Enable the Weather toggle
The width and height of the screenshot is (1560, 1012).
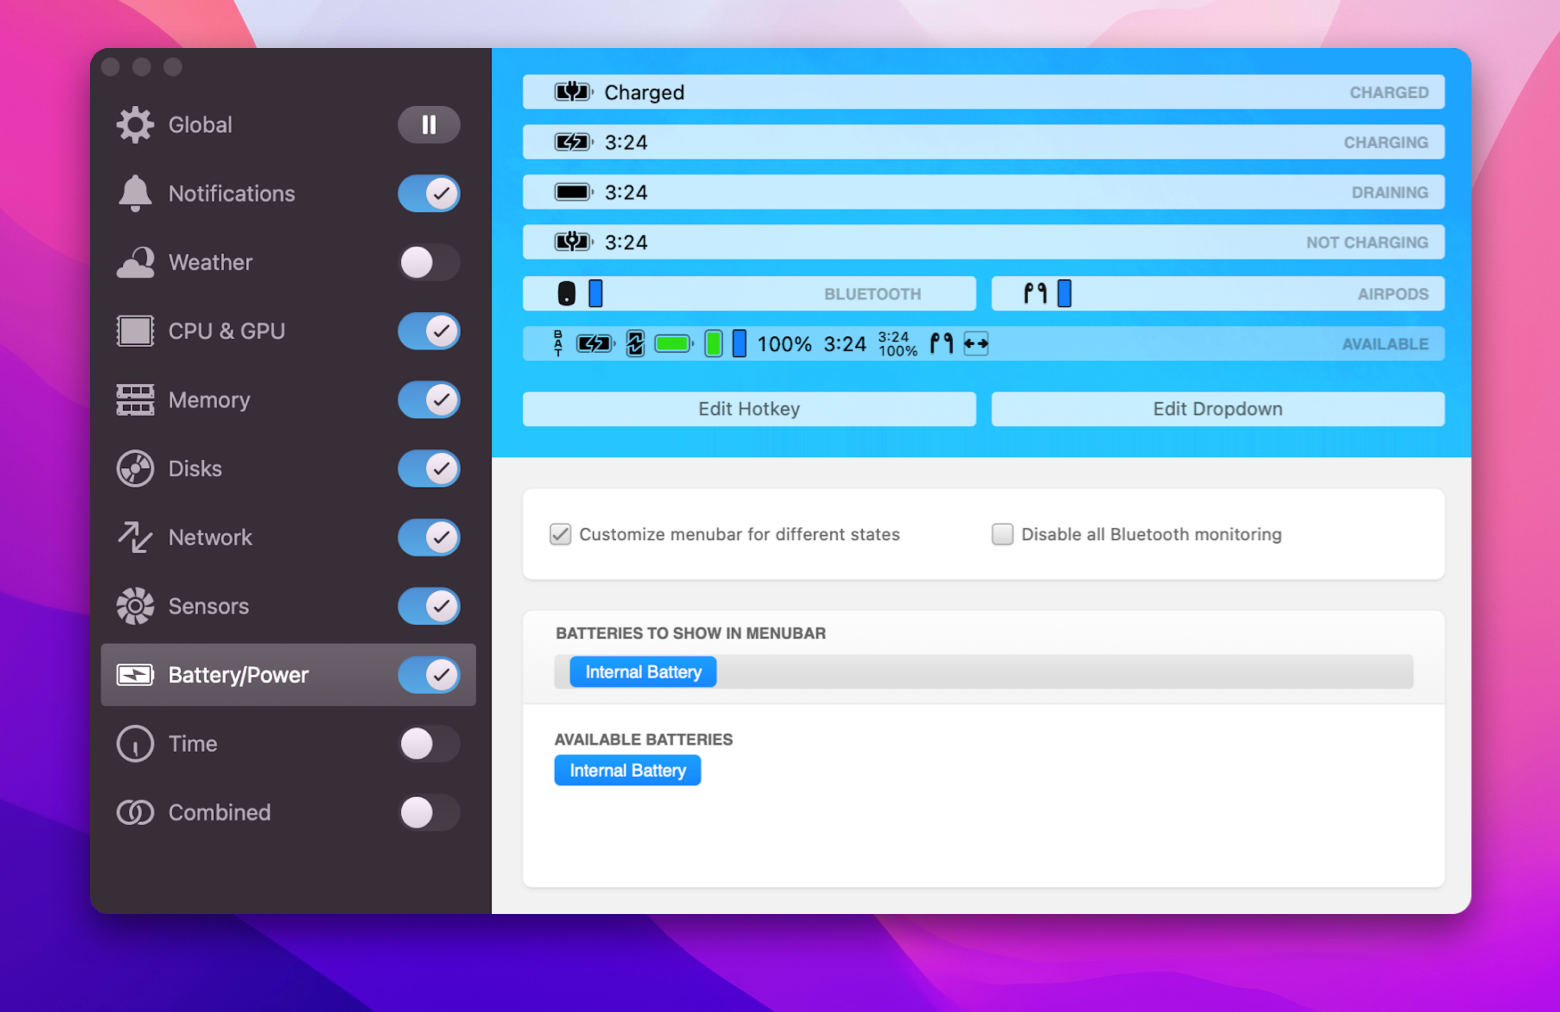429,262
